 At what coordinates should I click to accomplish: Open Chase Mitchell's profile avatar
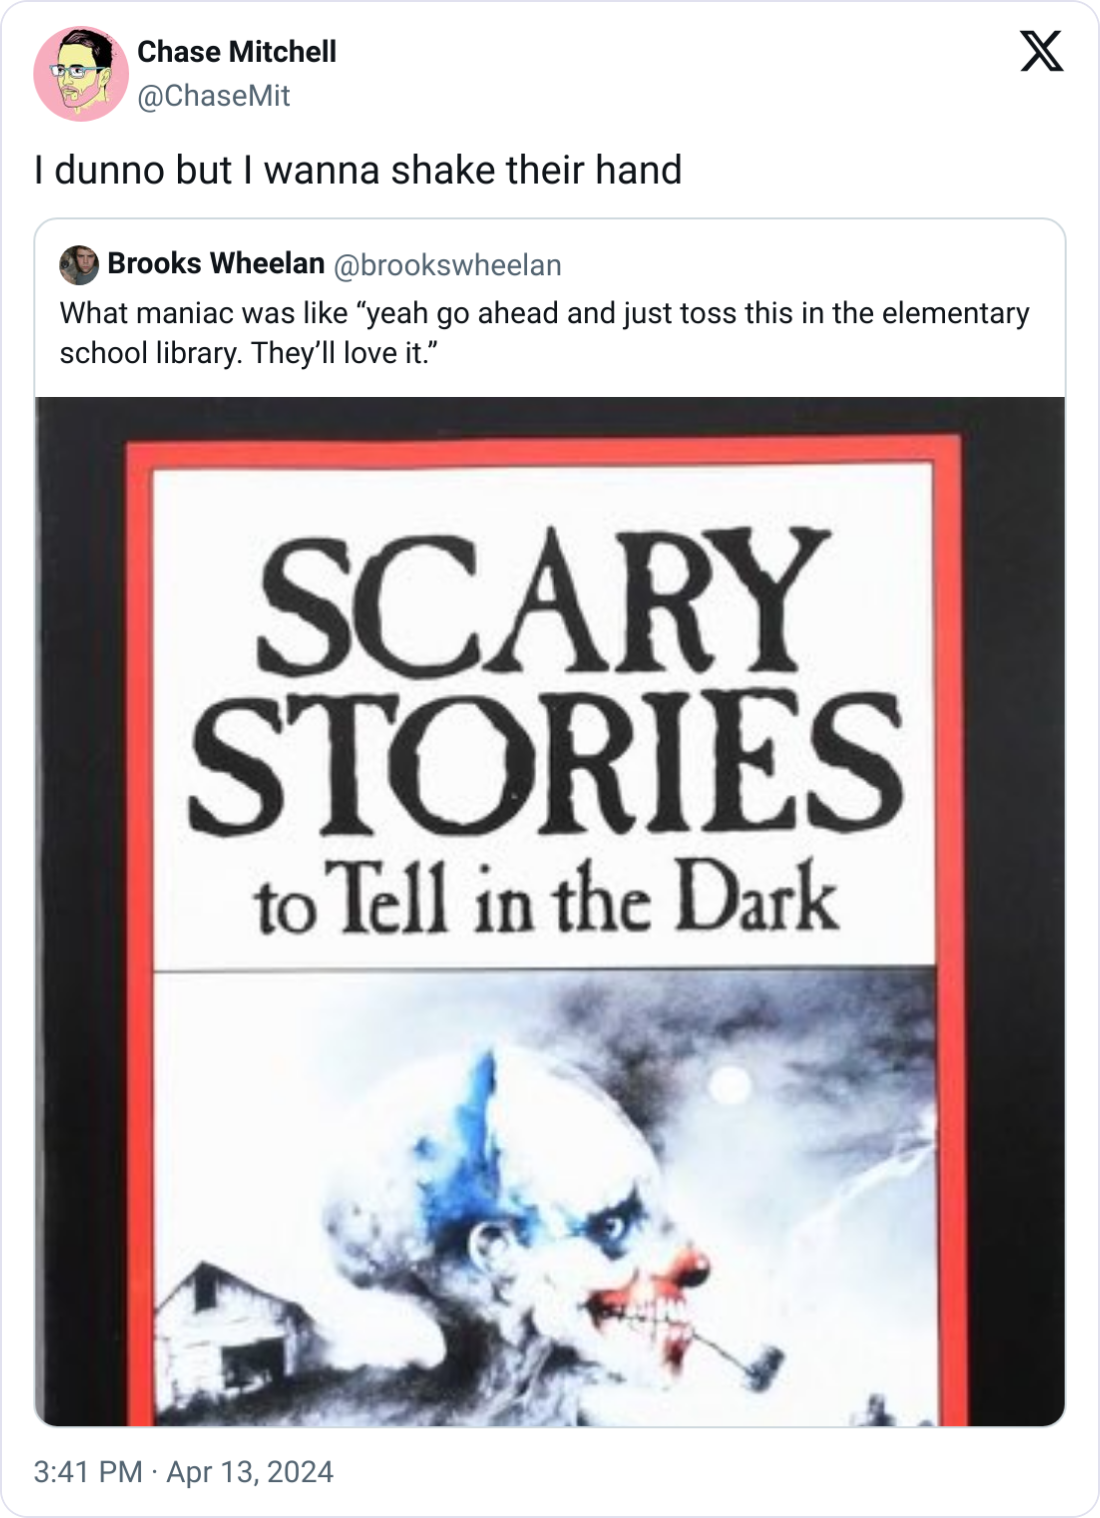point(81,74)
